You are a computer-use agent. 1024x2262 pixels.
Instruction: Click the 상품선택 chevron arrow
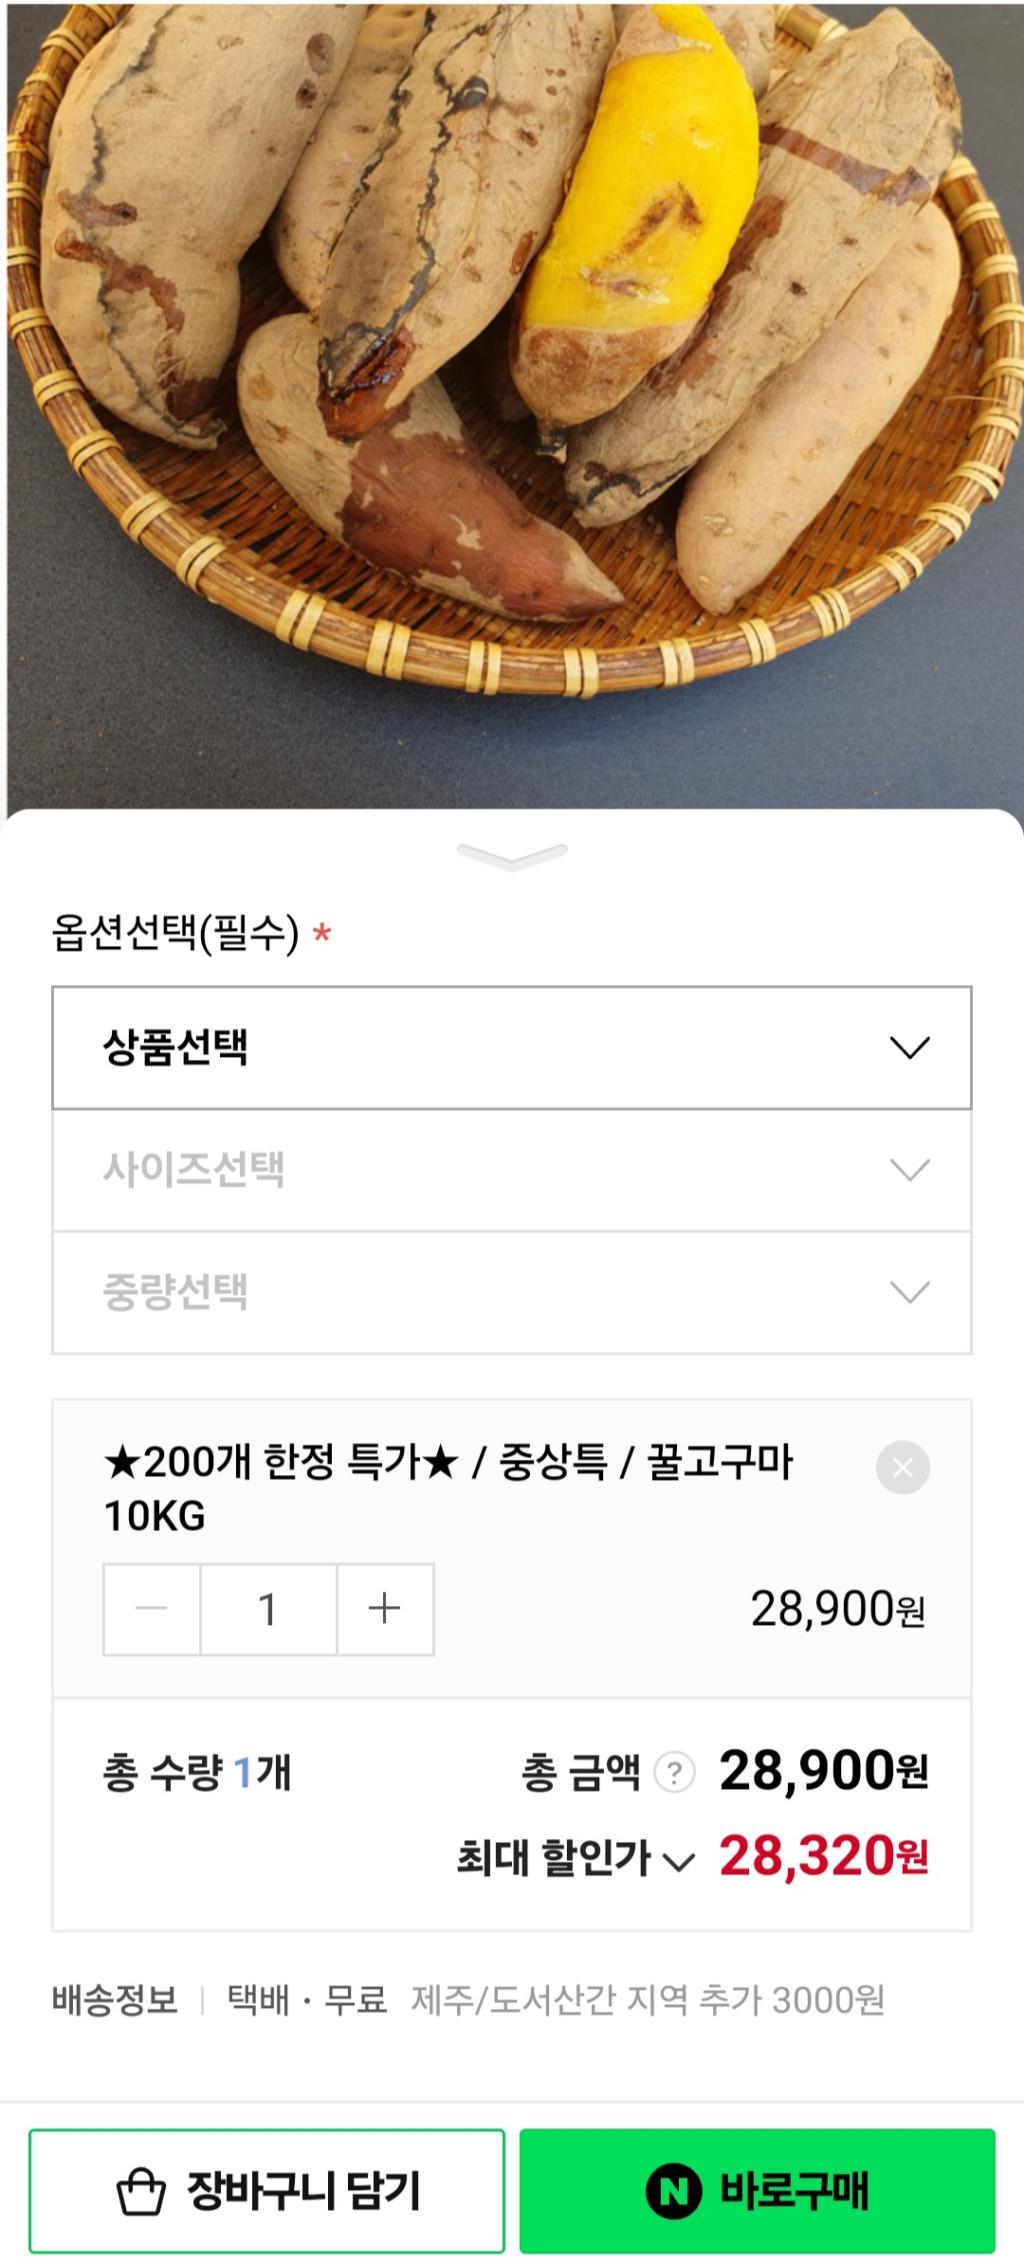(909, 1047)
